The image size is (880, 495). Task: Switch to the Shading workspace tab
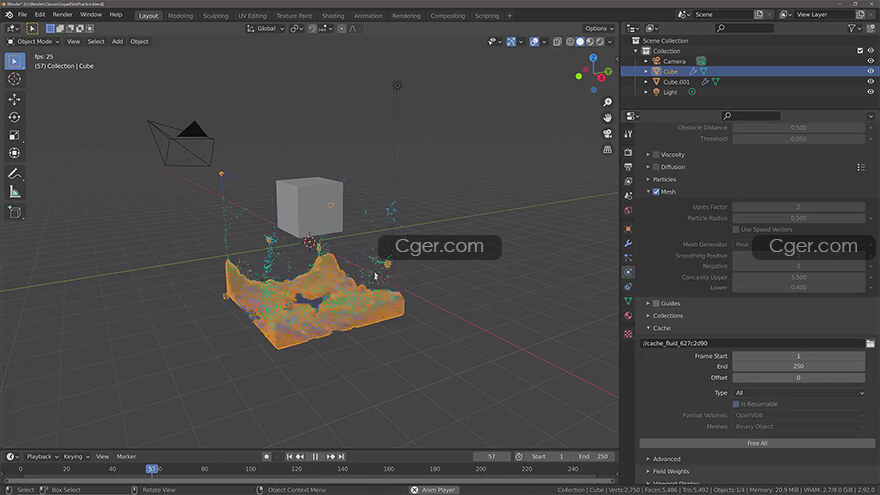tap(333, 16)
